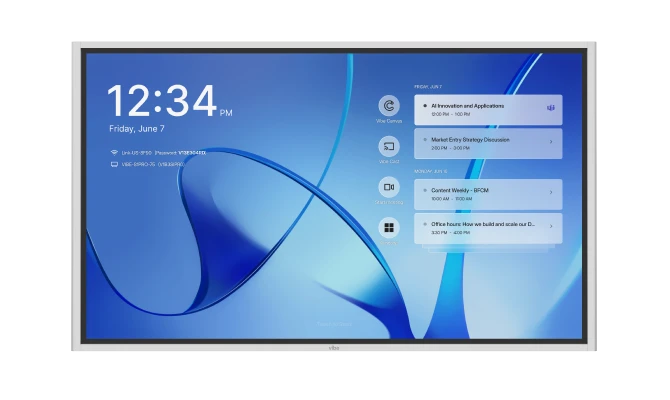
Task: Open the Vibe Canvas app icon
Action: pos(388,106)
